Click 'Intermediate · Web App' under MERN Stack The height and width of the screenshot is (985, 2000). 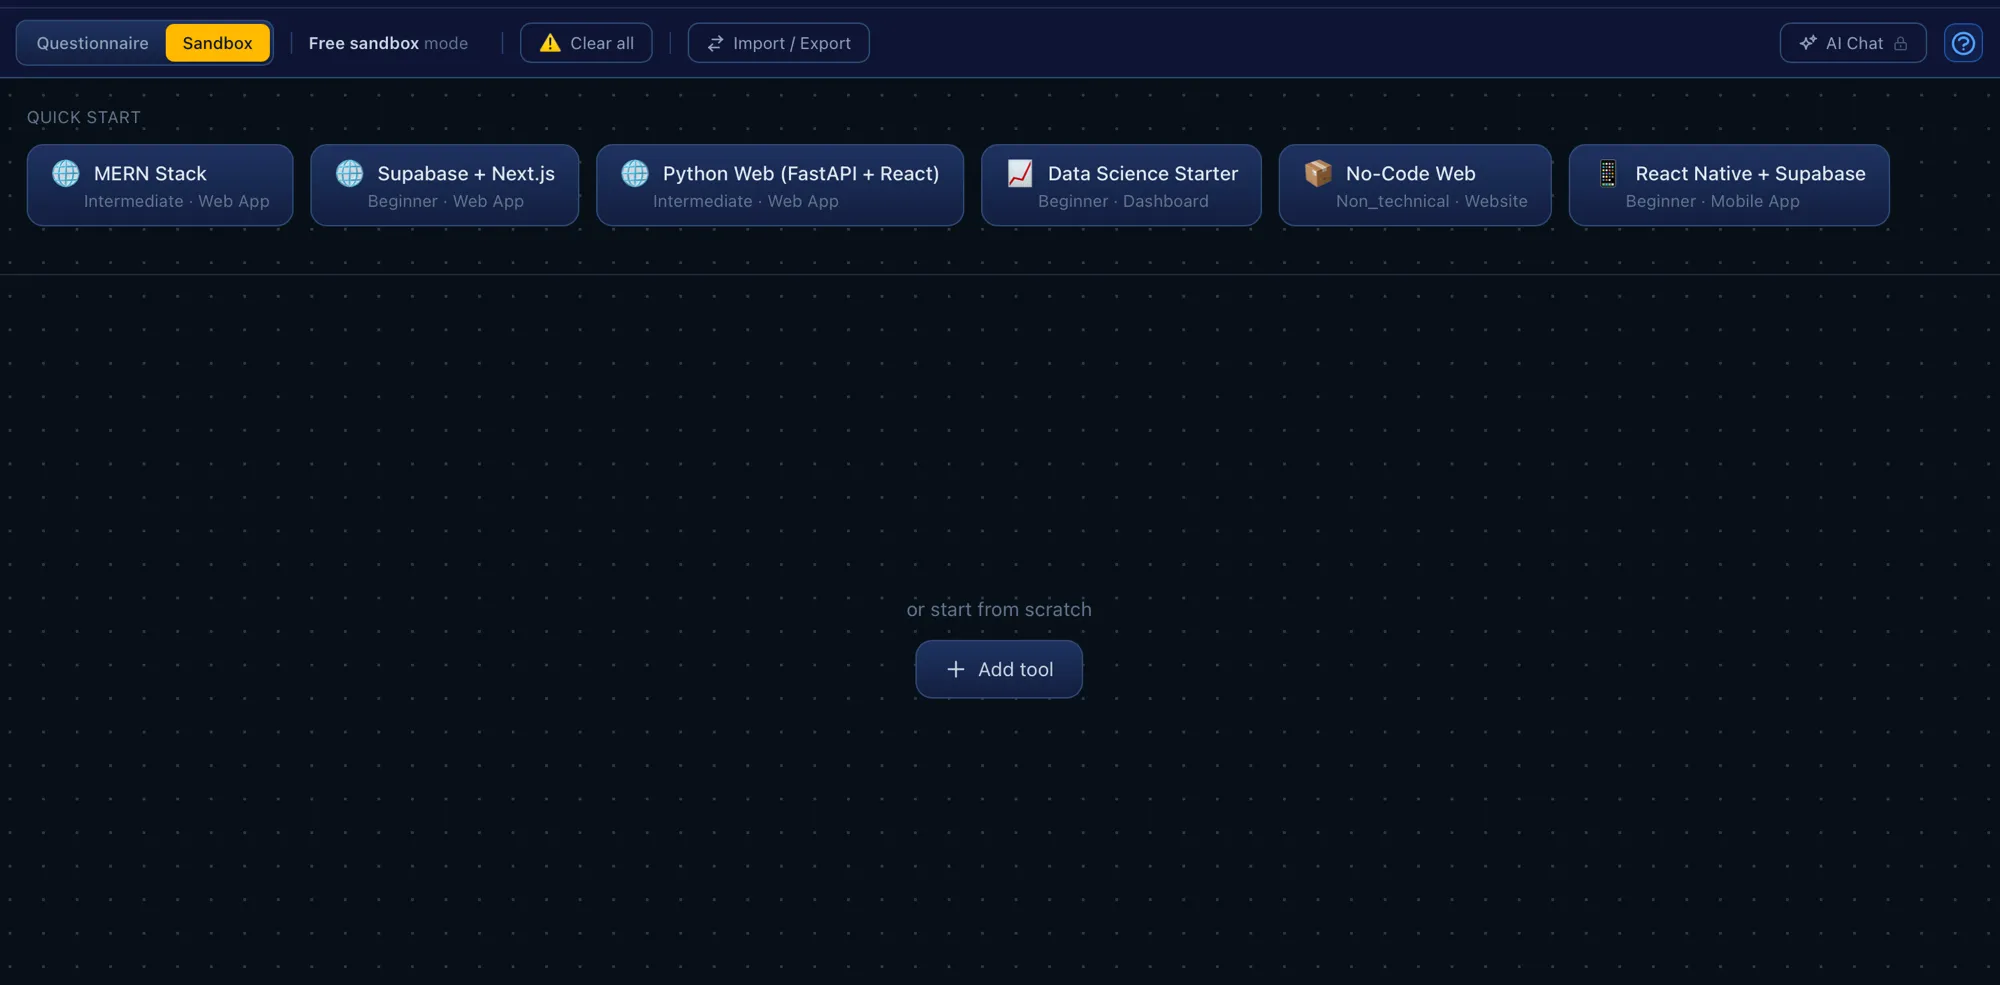click(x=177, y=201)
